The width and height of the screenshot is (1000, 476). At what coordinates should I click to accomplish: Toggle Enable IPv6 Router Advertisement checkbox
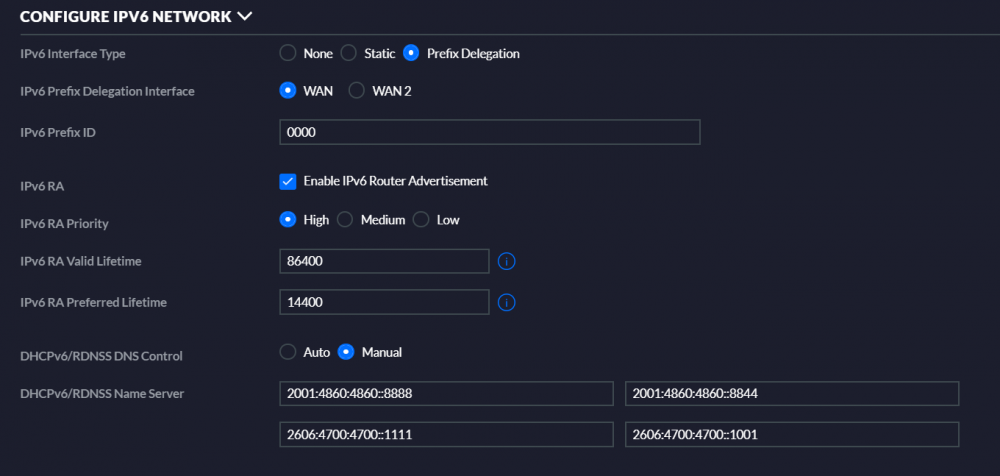pyautogui.click(x=288, y=181)
